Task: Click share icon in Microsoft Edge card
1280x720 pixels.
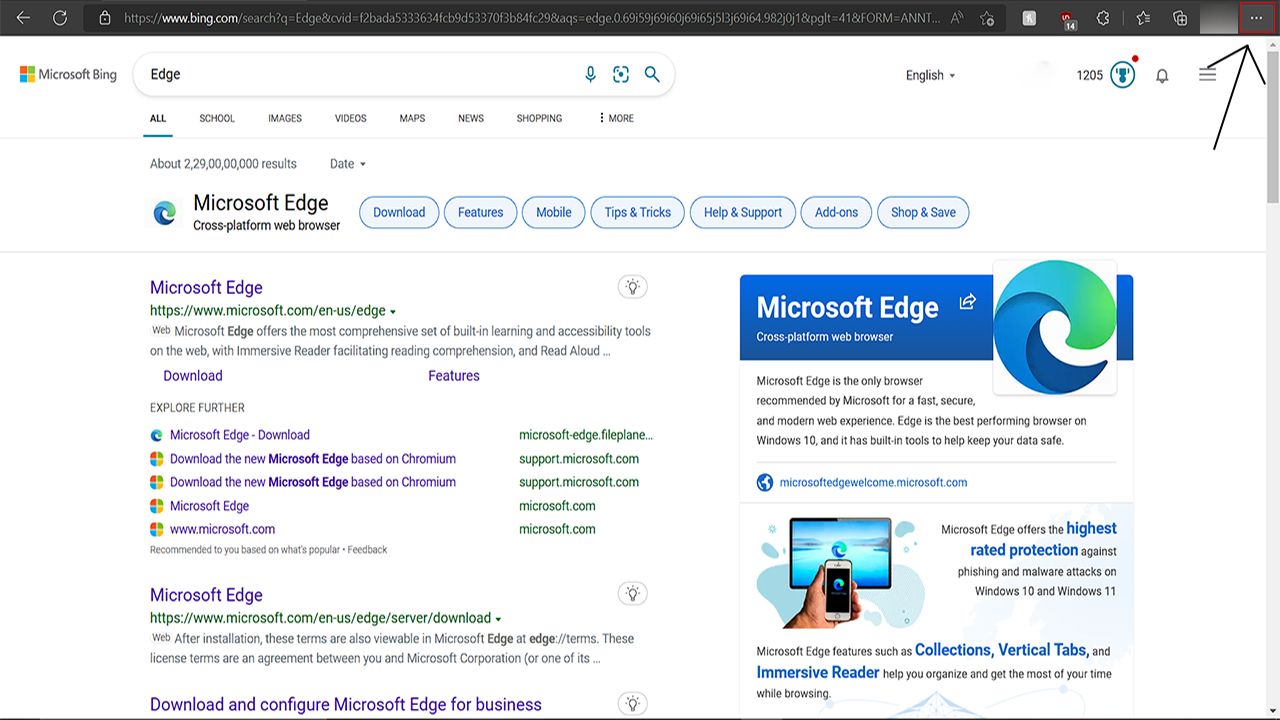Action: pyautogui.click(x=967, y=302)
